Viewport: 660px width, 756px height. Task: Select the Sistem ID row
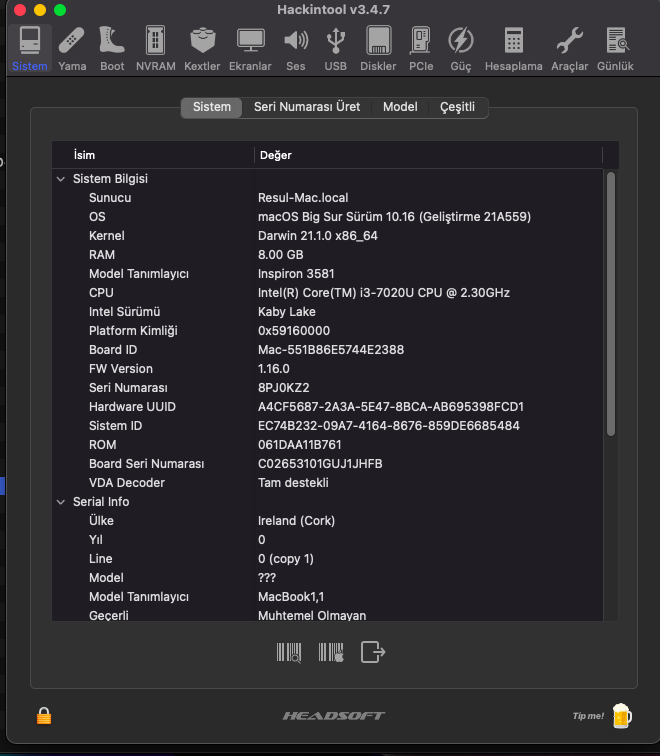[328, 426]
